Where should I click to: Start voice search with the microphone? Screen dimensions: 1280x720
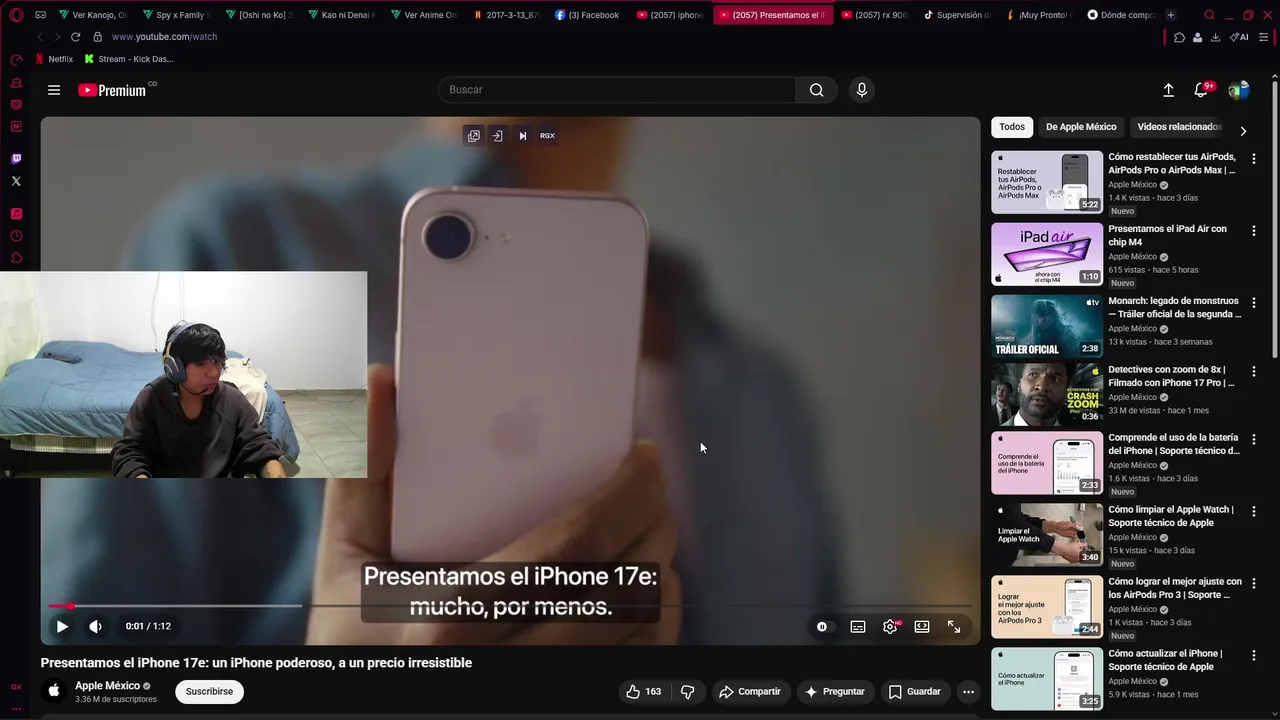(x=862, y=90)
